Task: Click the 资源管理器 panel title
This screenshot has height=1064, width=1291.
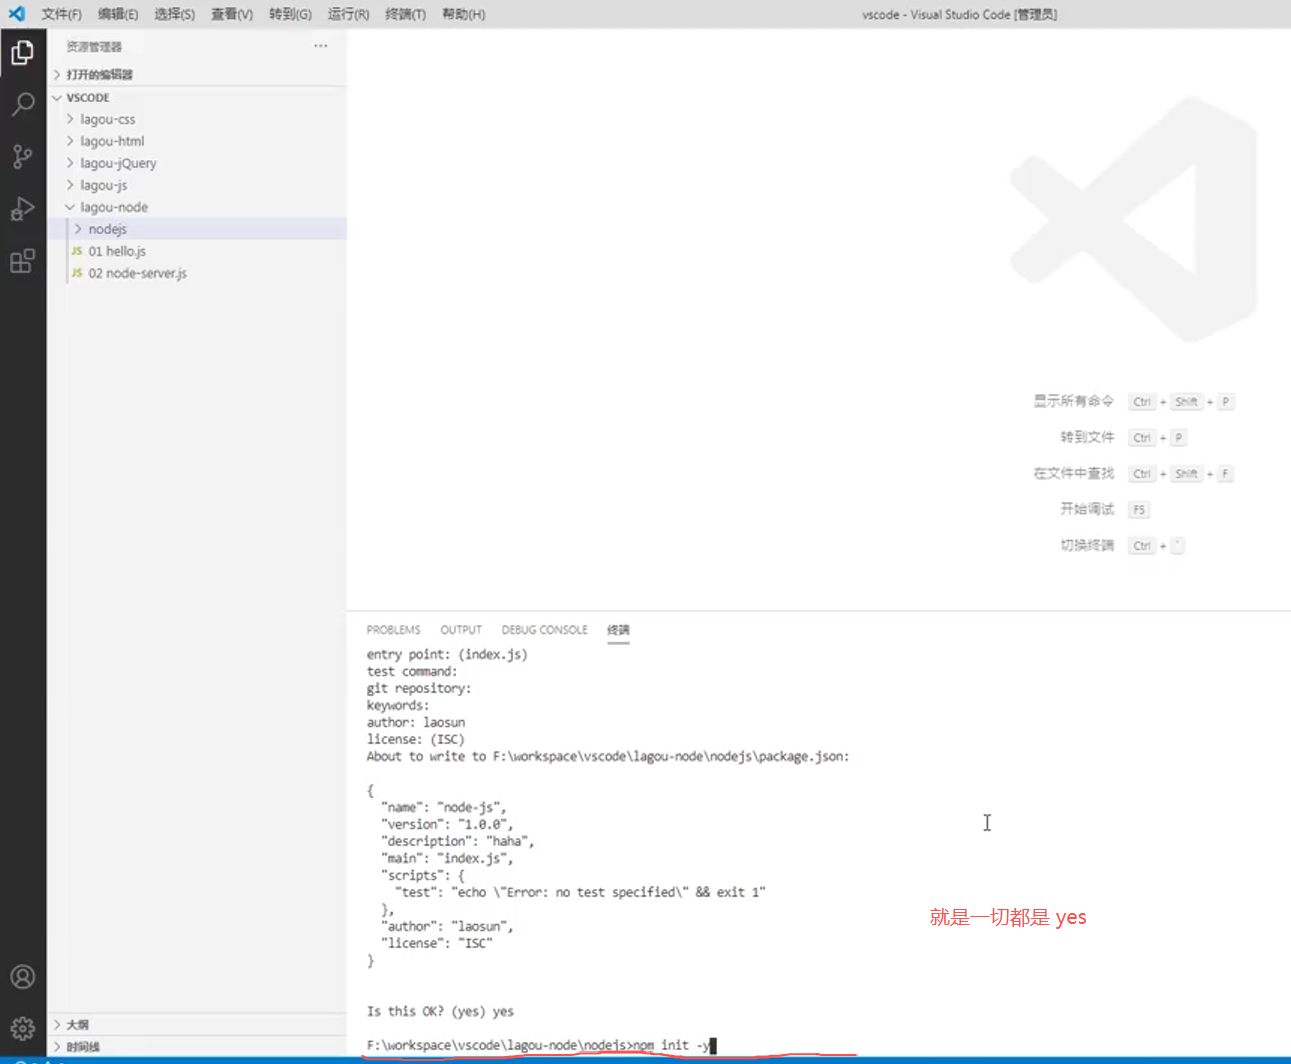Action: tap(94, 47)
